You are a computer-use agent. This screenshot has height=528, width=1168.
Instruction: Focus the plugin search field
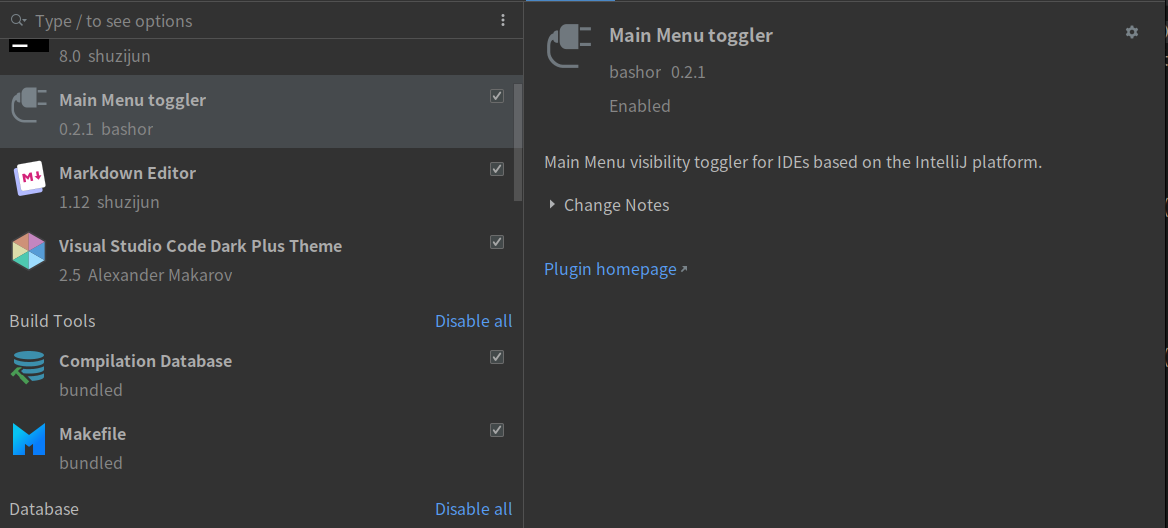(x=261, y=21)
